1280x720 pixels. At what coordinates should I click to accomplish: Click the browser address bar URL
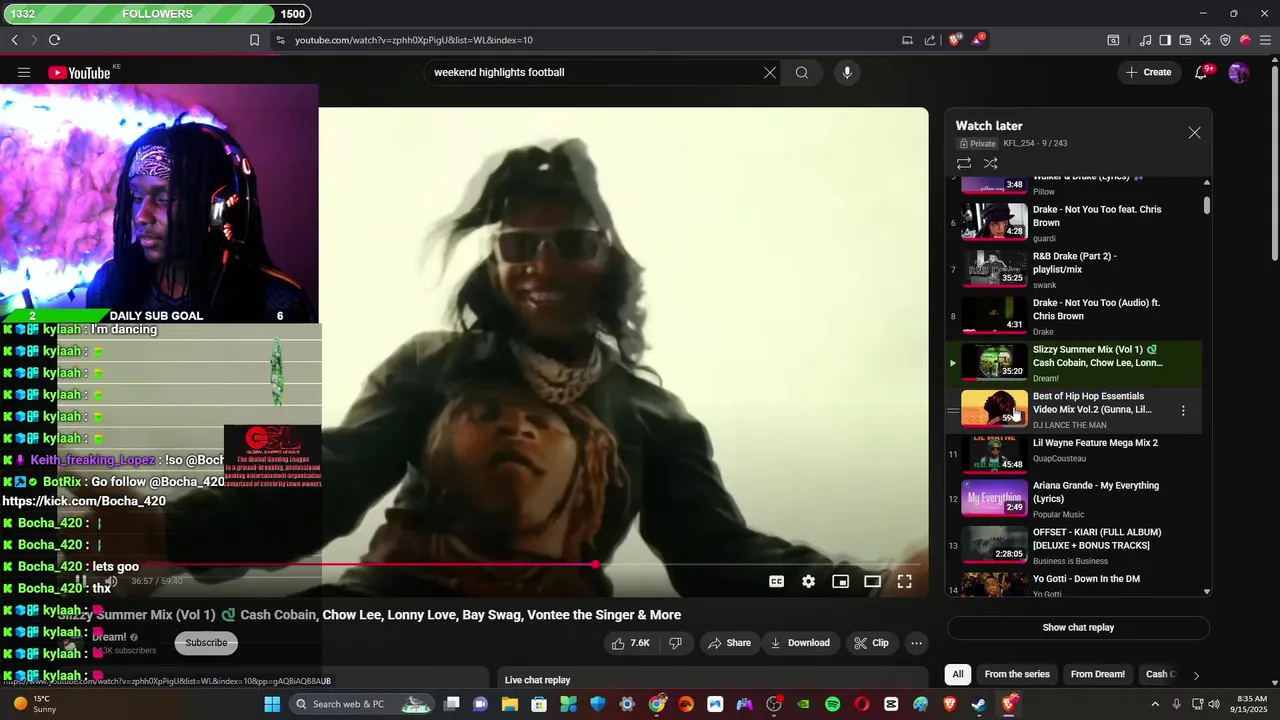pos(414,40)
